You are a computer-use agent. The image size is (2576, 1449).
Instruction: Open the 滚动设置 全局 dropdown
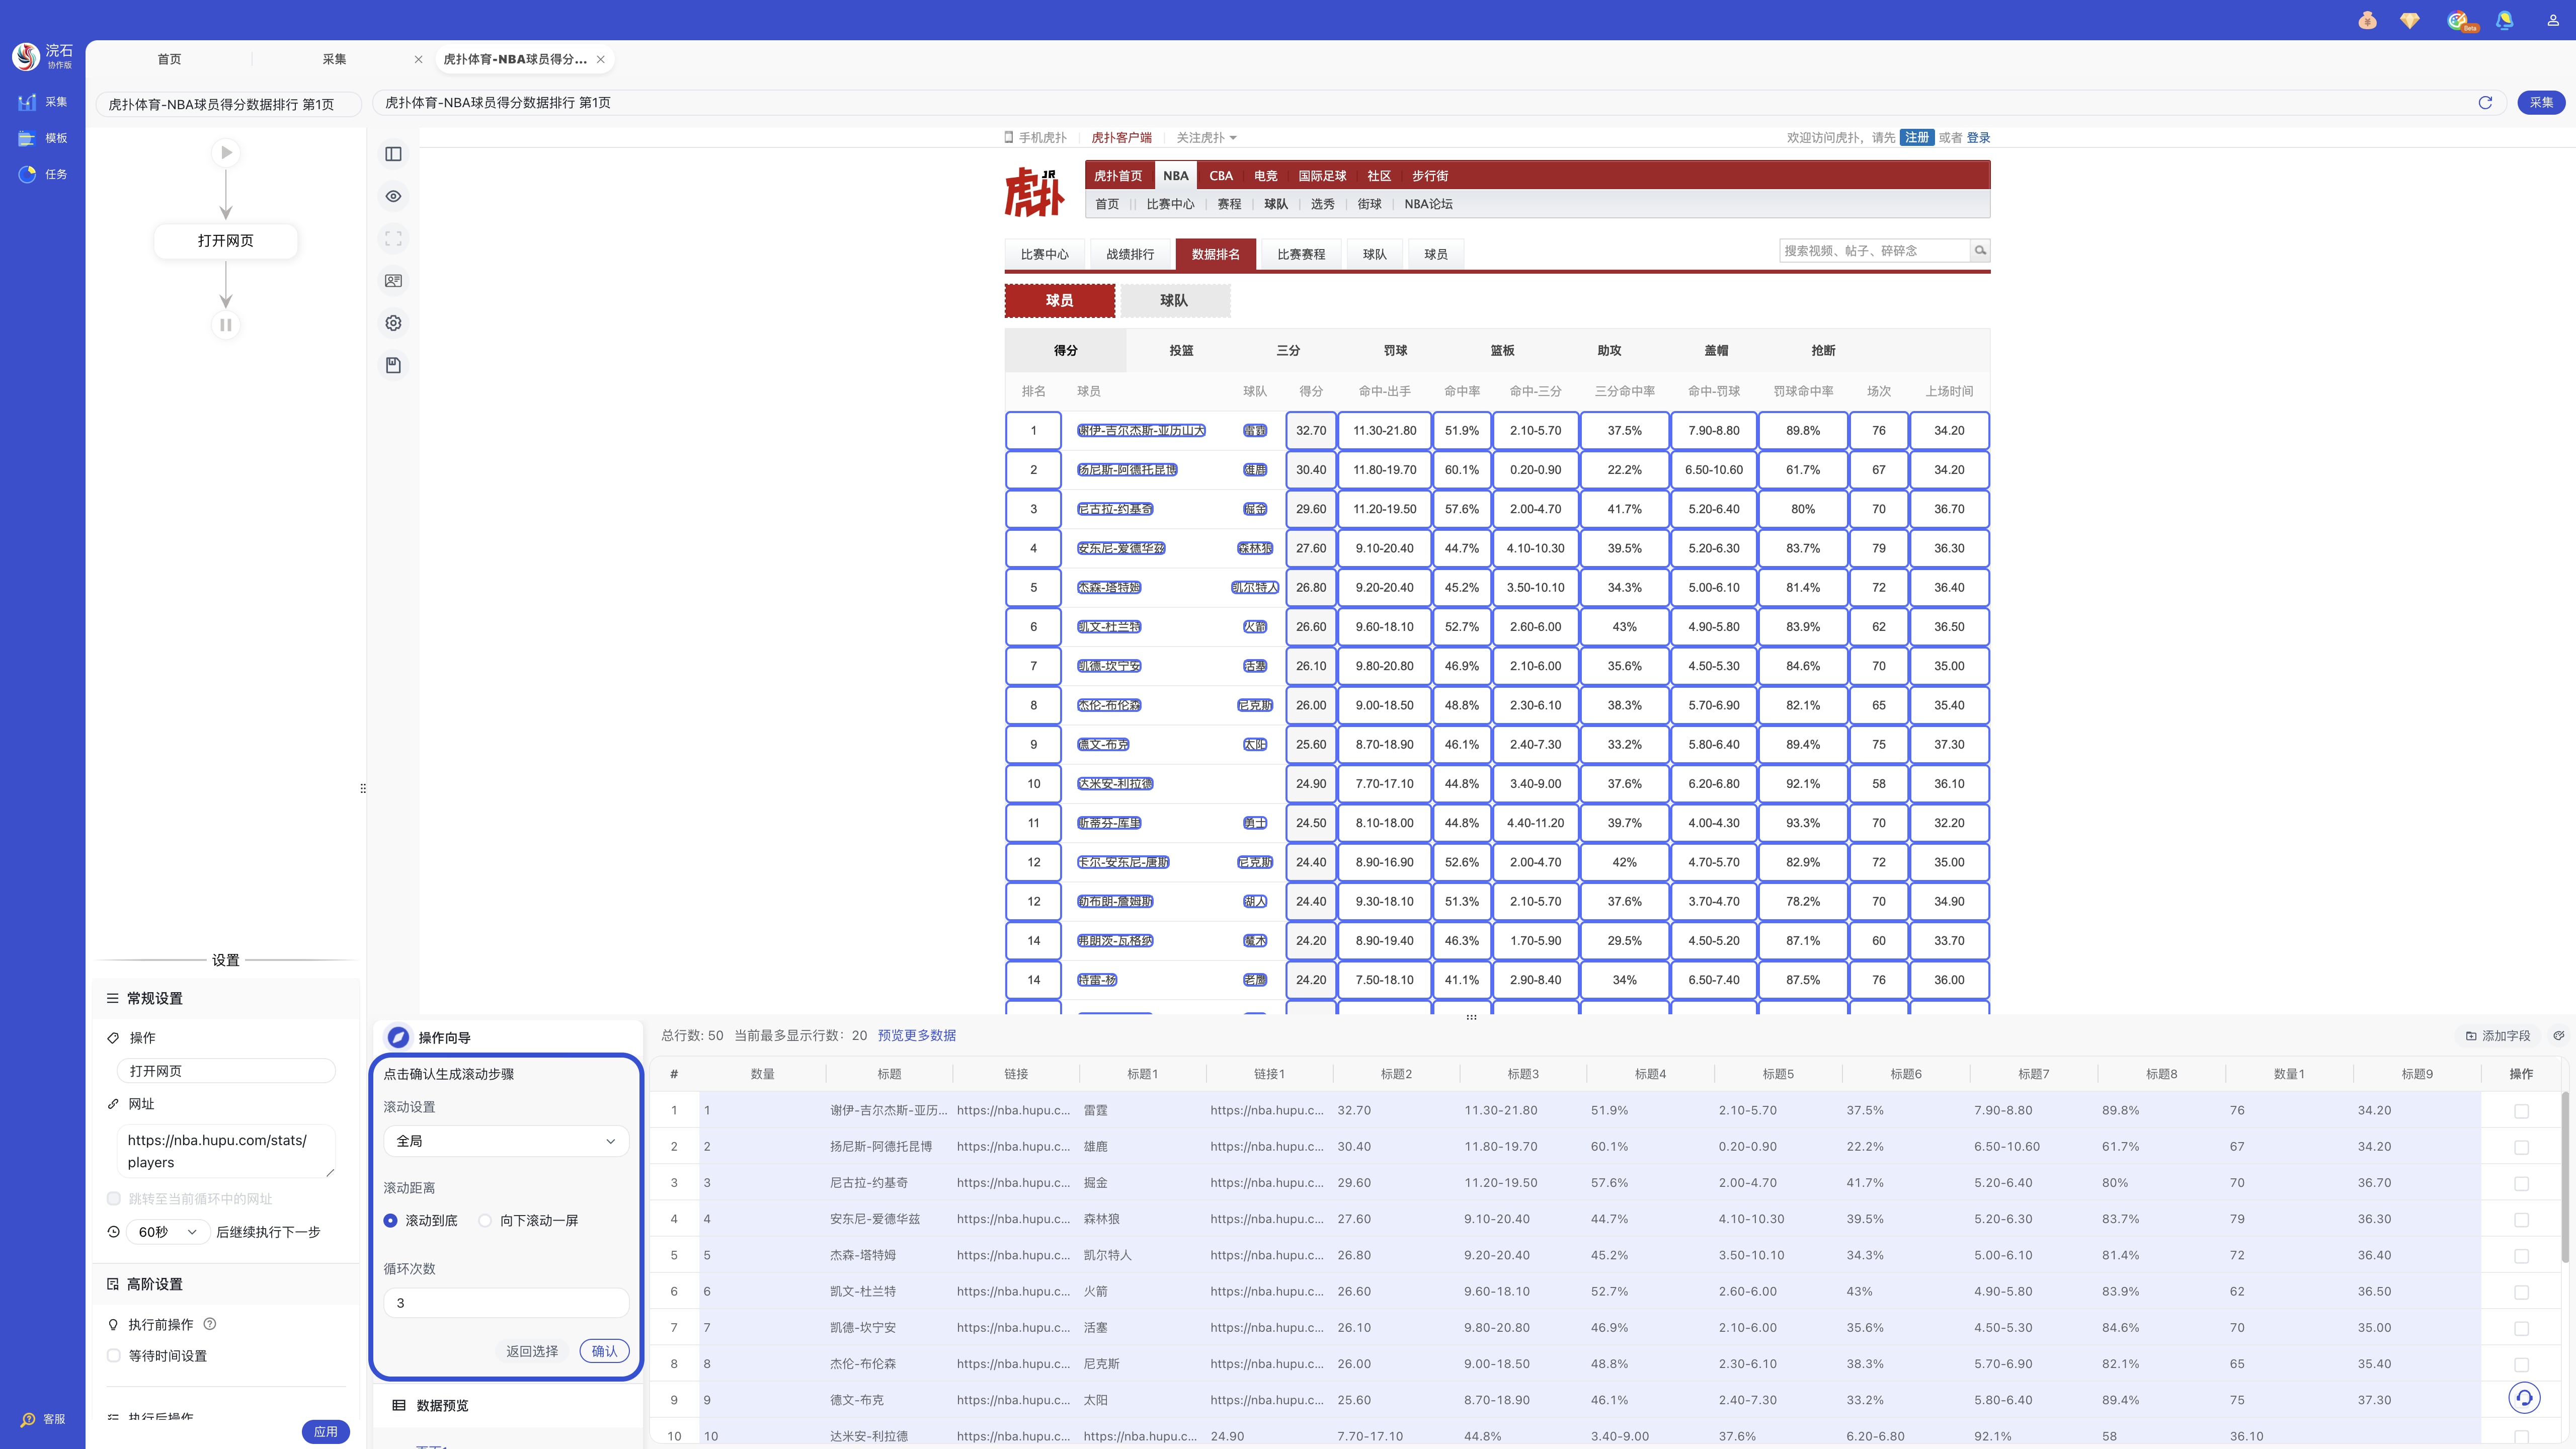(x=505, y=1141)
